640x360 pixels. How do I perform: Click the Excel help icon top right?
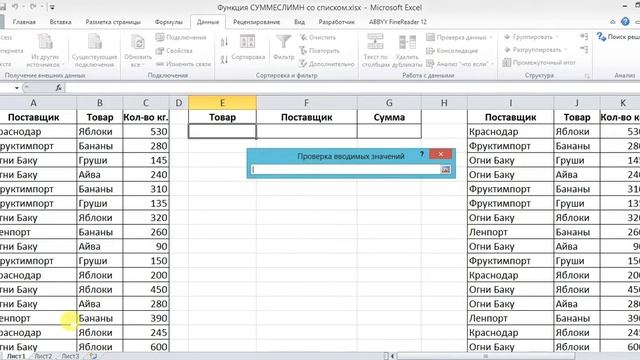point(625,22)
